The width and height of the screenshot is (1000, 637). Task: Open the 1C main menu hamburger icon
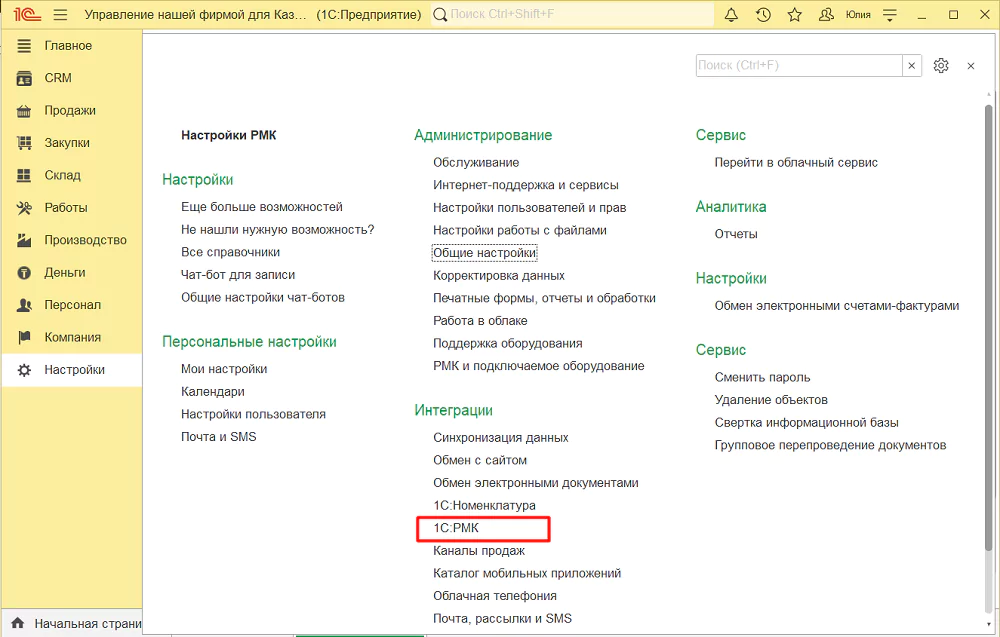click(60, 14)
